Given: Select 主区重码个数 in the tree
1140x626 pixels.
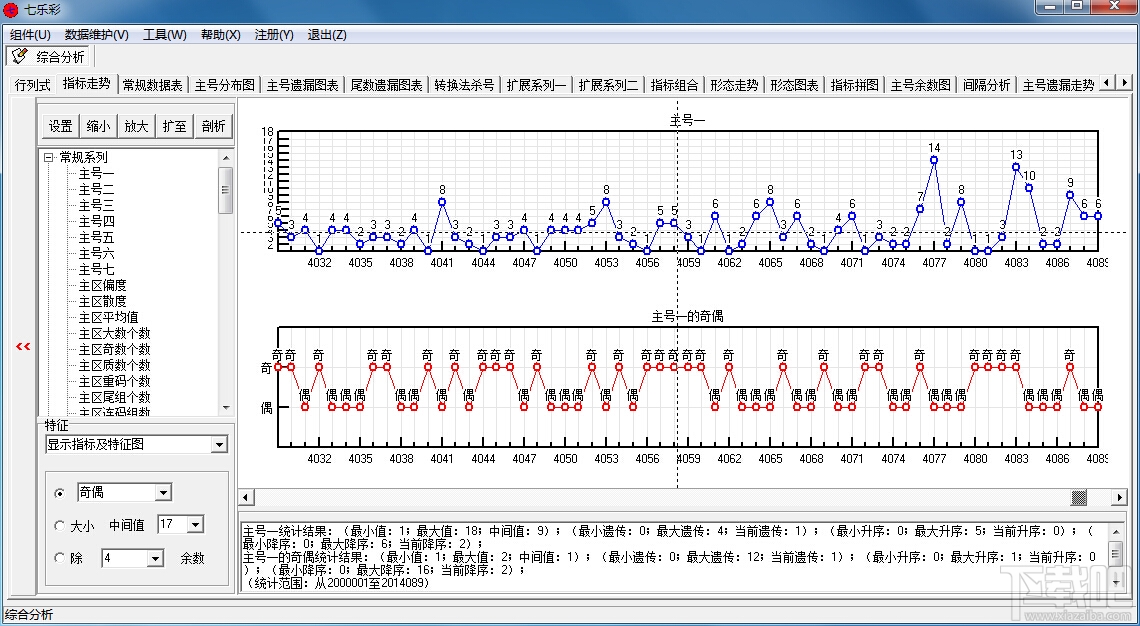Looking at the screenshot, I should pos(115,381).
